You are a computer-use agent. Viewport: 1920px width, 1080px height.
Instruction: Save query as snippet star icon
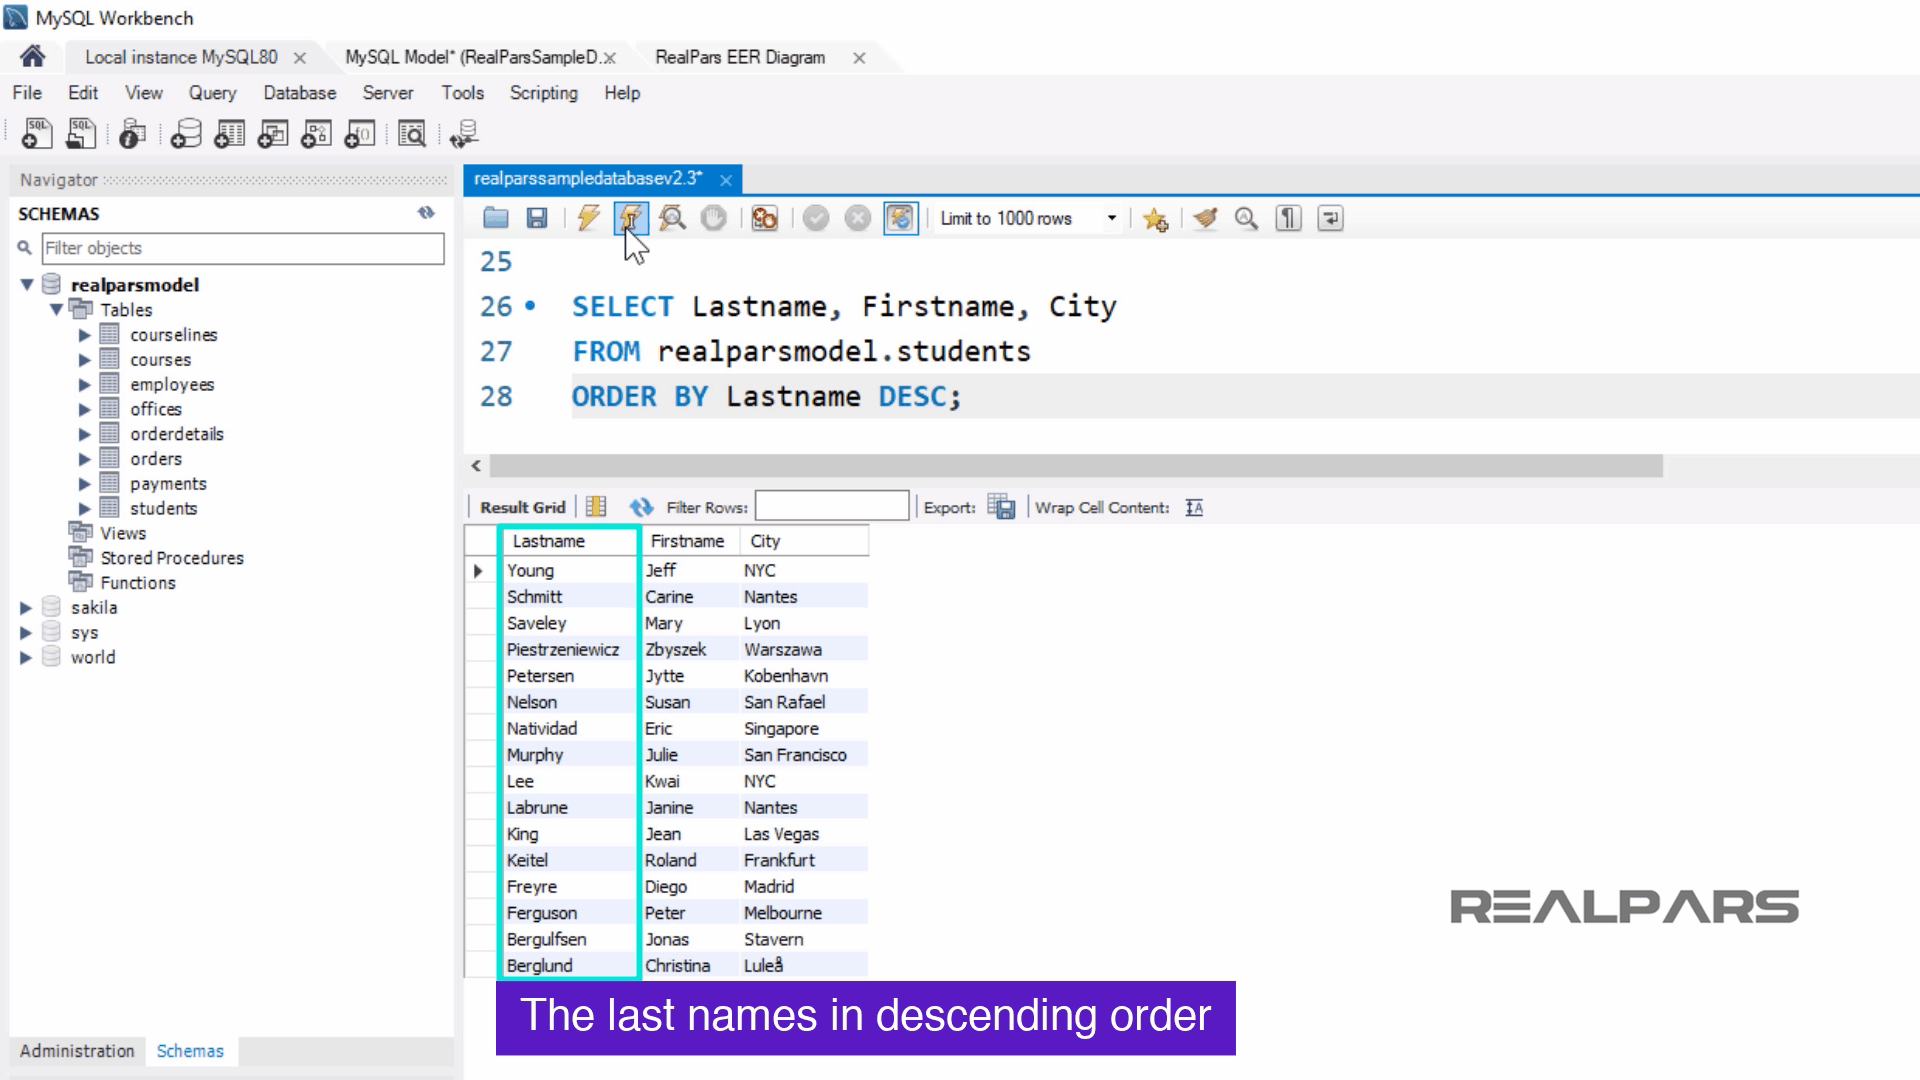[x=1155, y=219]
